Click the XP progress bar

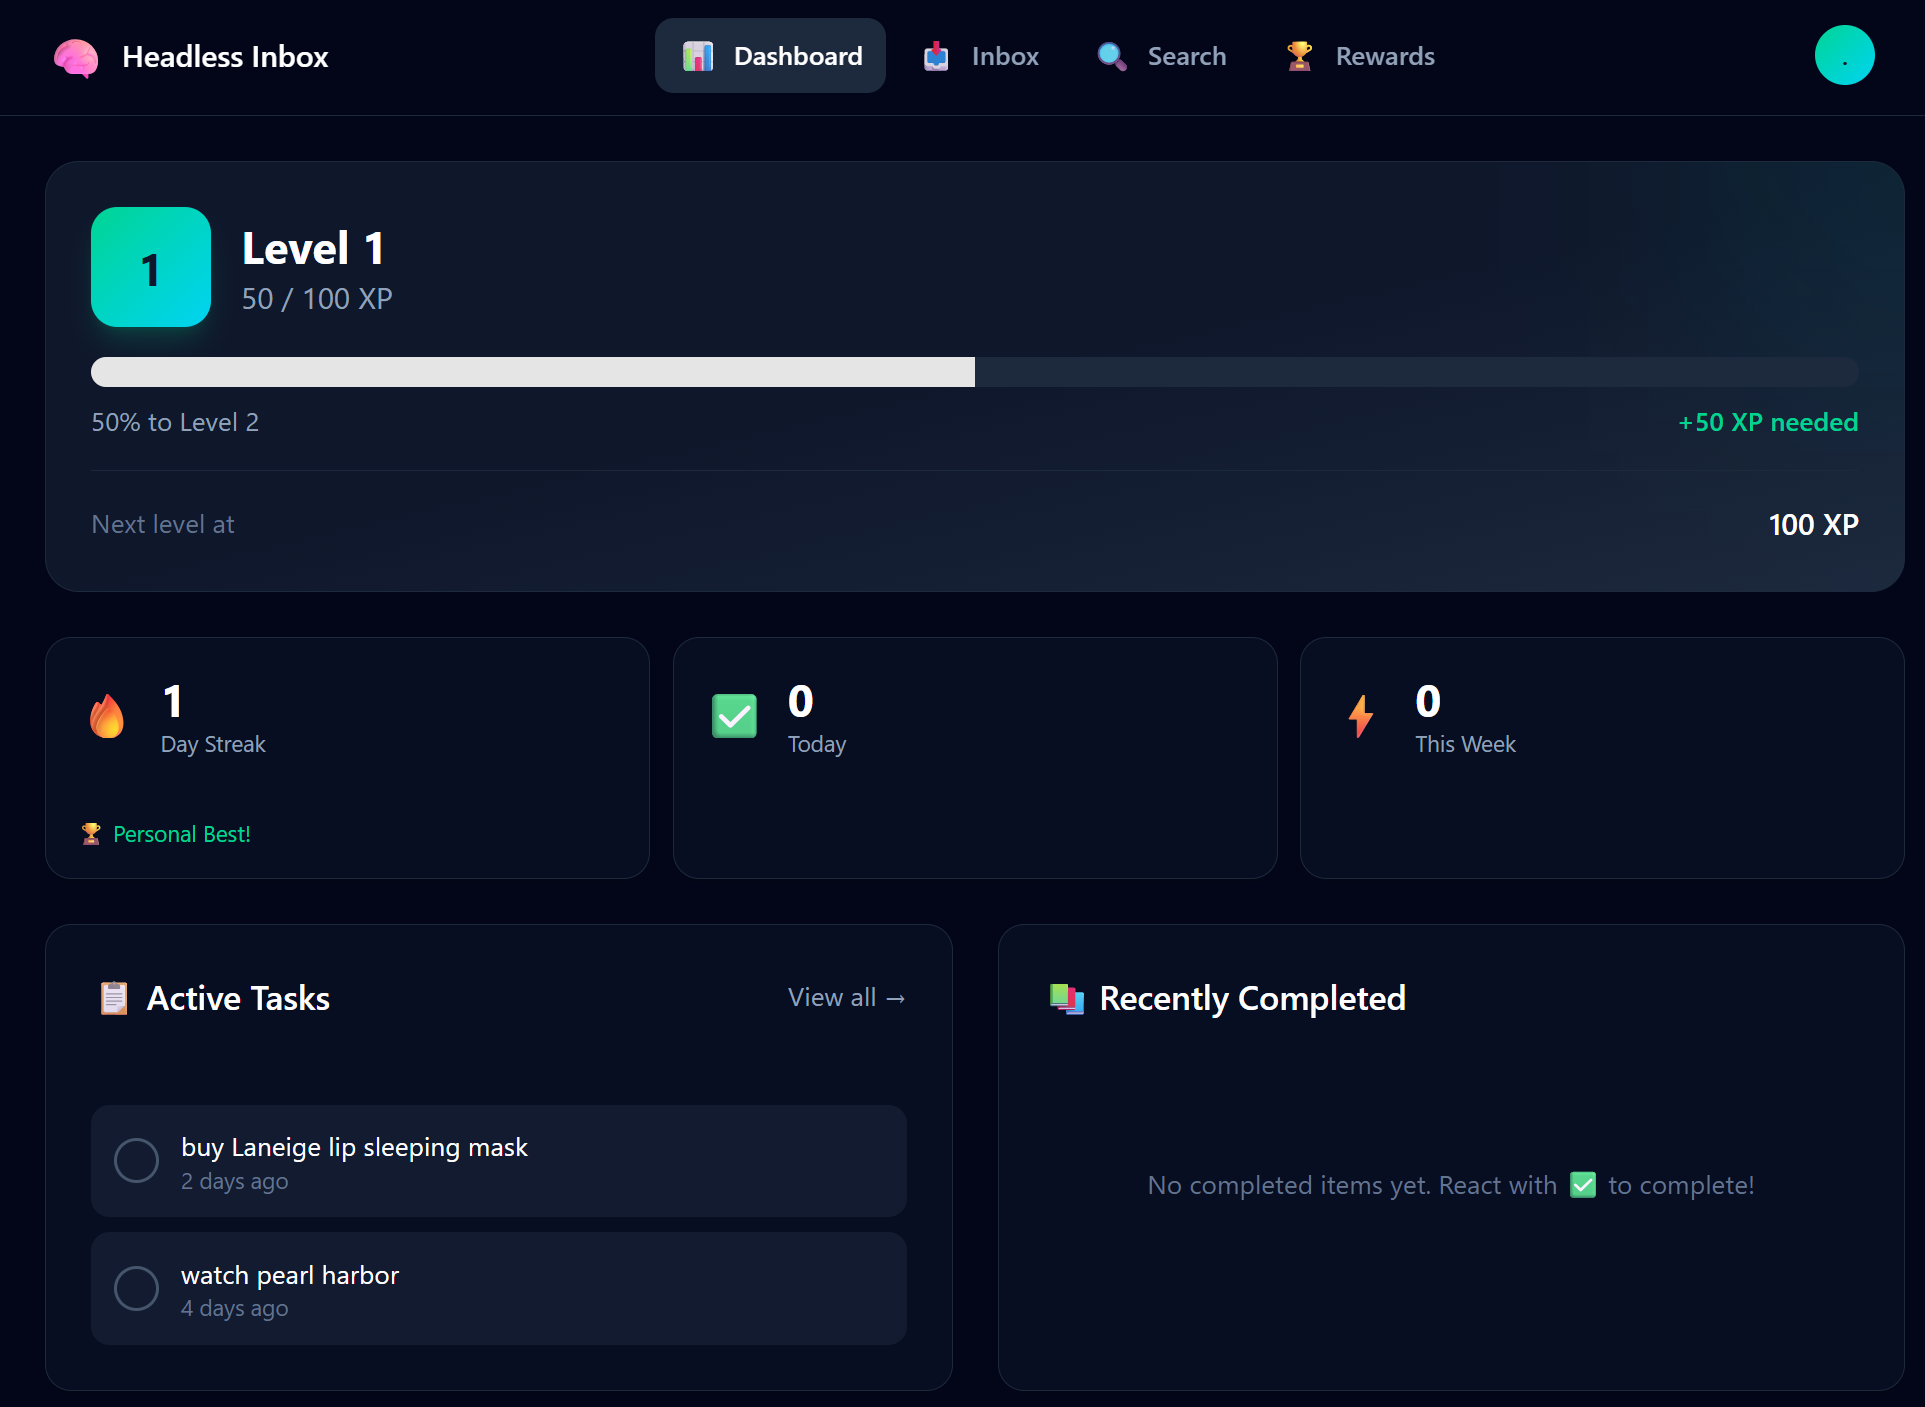(x=975, y=371)
